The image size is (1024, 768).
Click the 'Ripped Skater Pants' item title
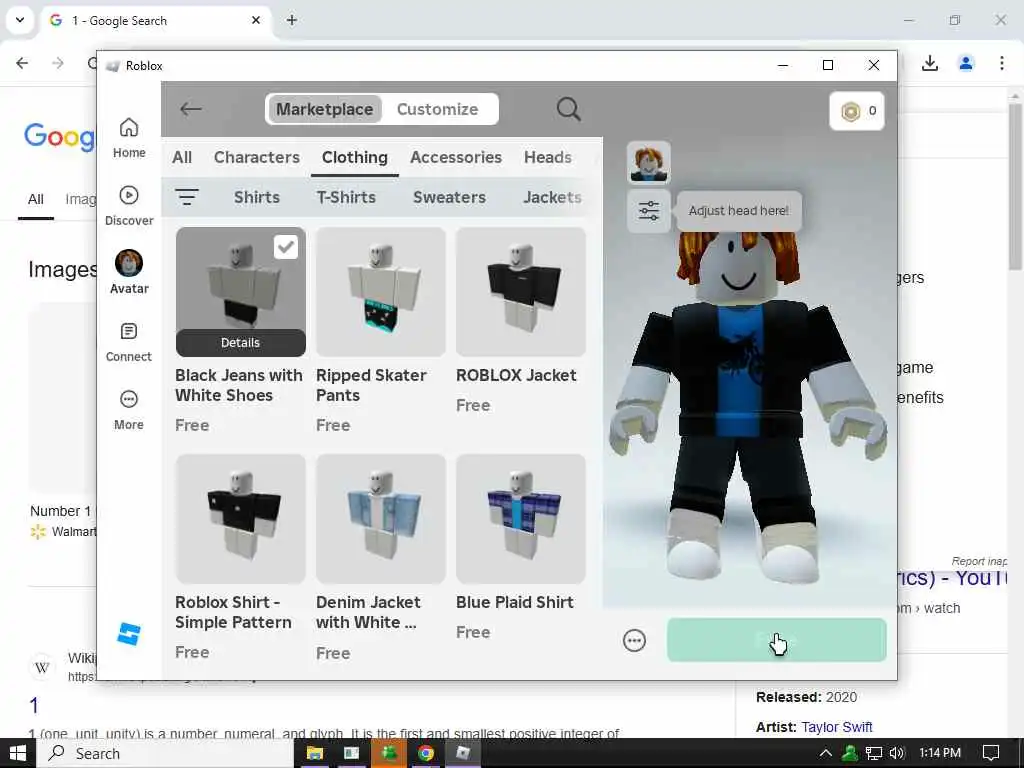371,385
